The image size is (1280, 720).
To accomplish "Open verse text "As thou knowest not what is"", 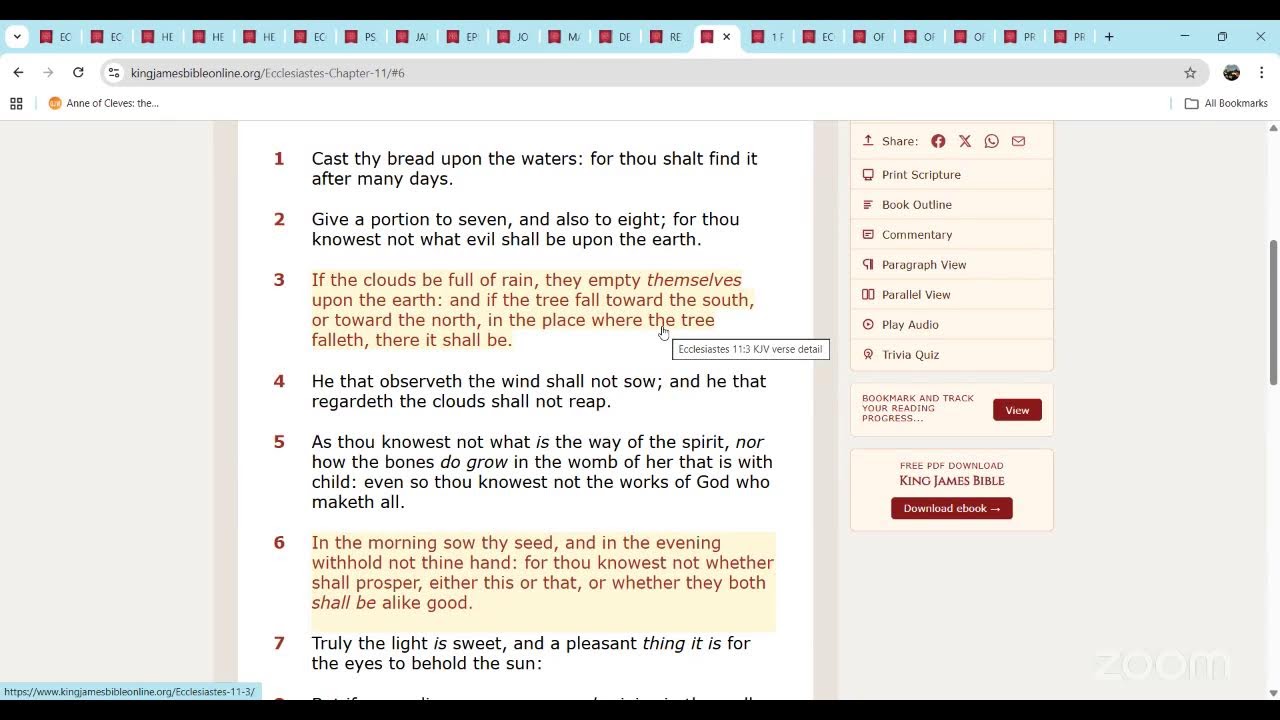I will click(x=431, y=442).
